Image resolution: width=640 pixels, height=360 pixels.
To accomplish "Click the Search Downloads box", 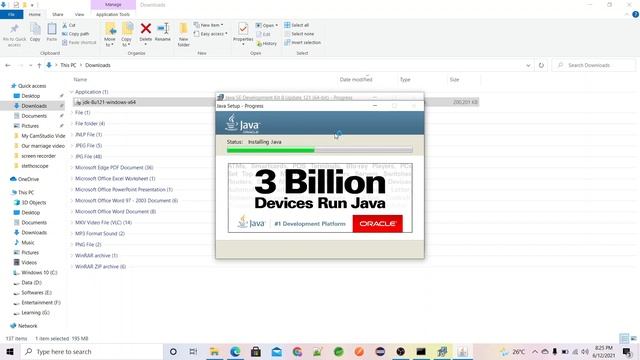I will click(x=593, y=65).
